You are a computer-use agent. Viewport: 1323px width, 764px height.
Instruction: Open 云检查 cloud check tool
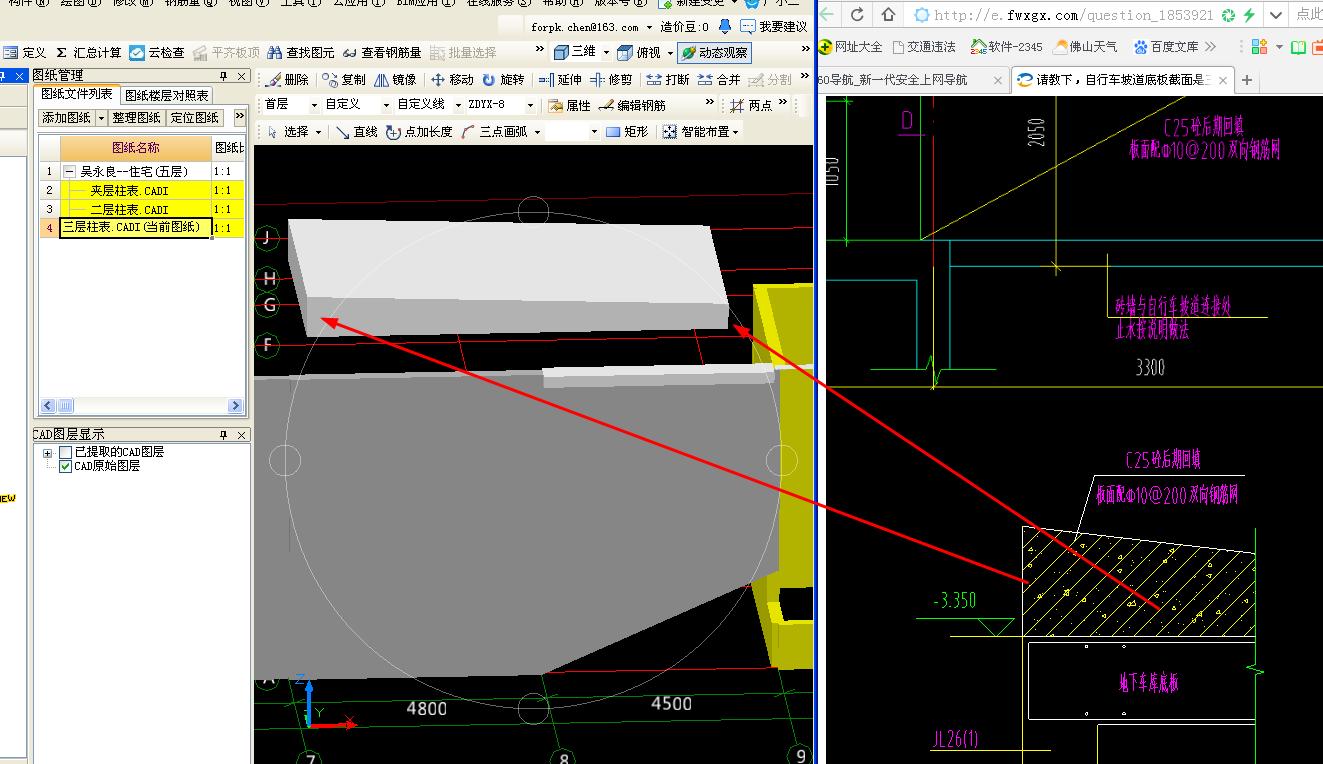point(157,53)
